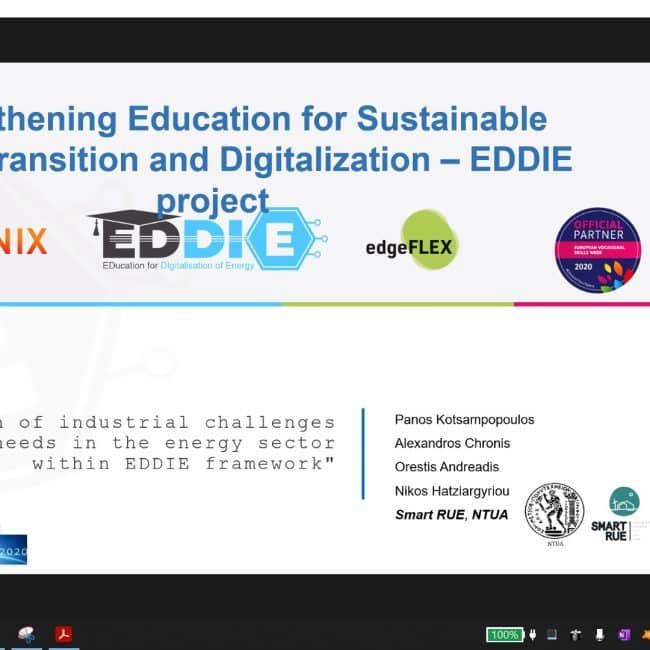The height and width of the screenshot is (650, 650).
Task: Click the OneNote tray icon
Action: click(x=624, y=635)
